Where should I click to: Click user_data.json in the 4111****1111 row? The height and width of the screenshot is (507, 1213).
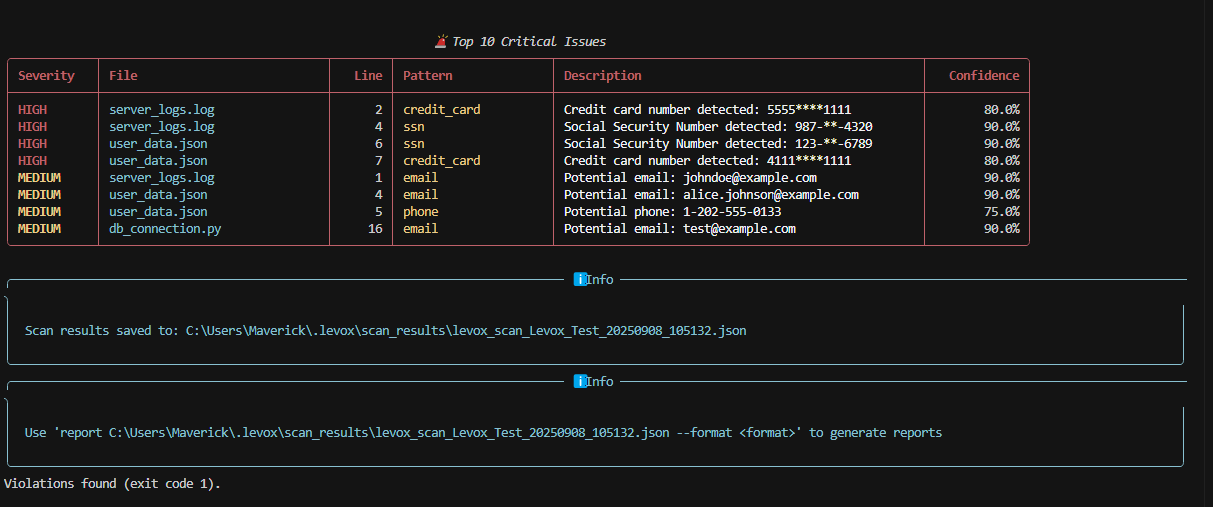click(x=158, y=161)
